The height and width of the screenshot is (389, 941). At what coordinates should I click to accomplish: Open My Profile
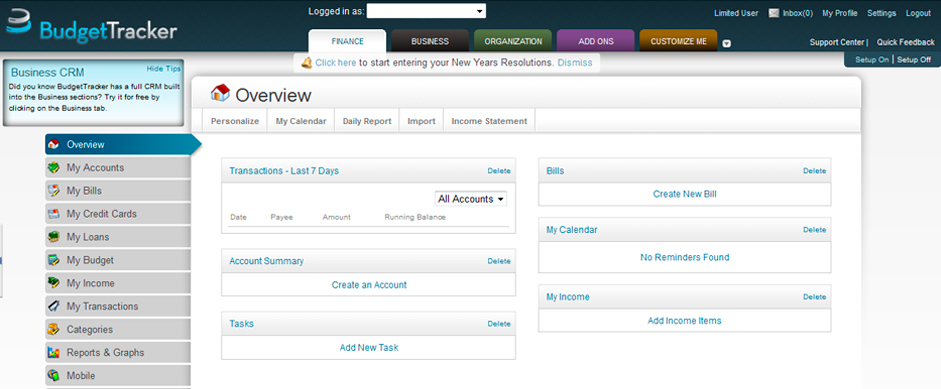[x=840, y=13]
